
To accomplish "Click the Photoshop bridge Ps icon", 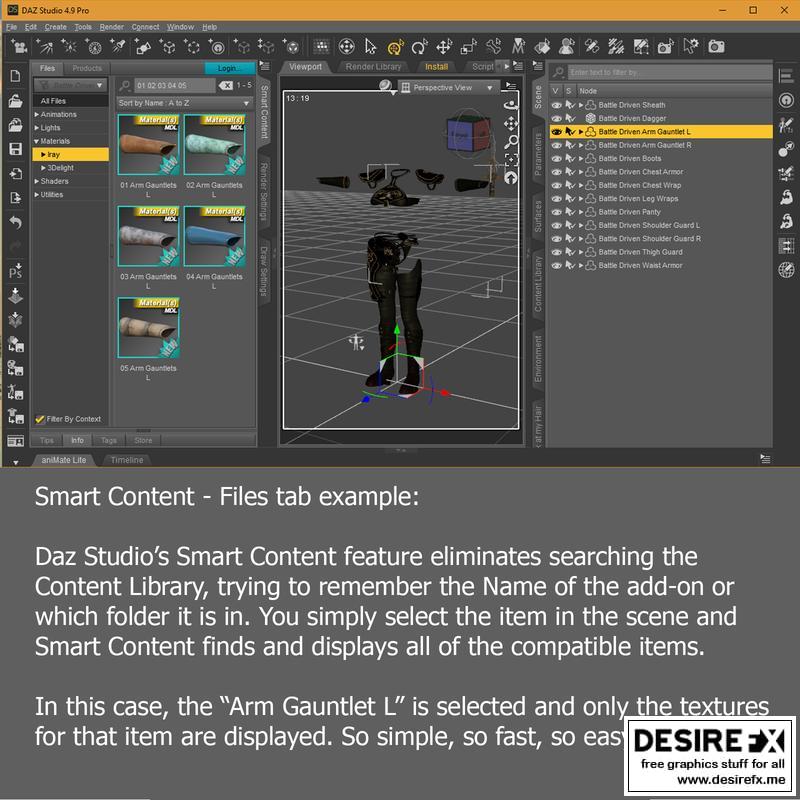I will pyautogui.click(x=15, y=271).
